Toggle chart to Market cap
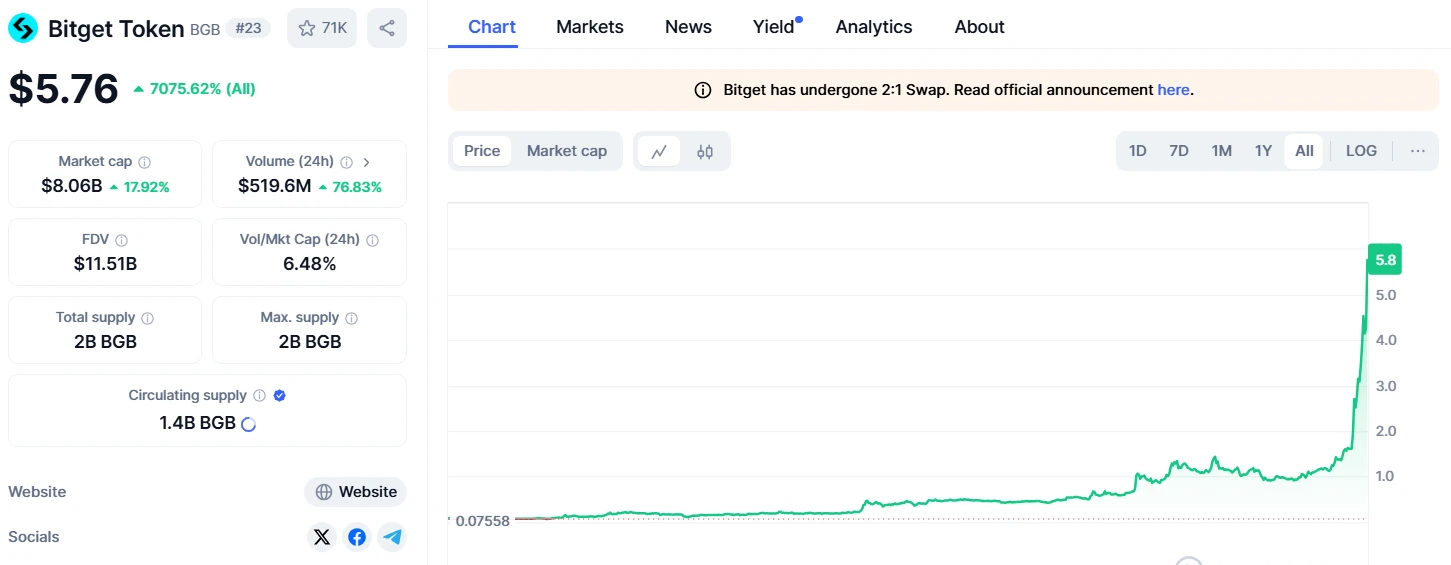This screenshot has width=1451, height=565. coord(567,151)
